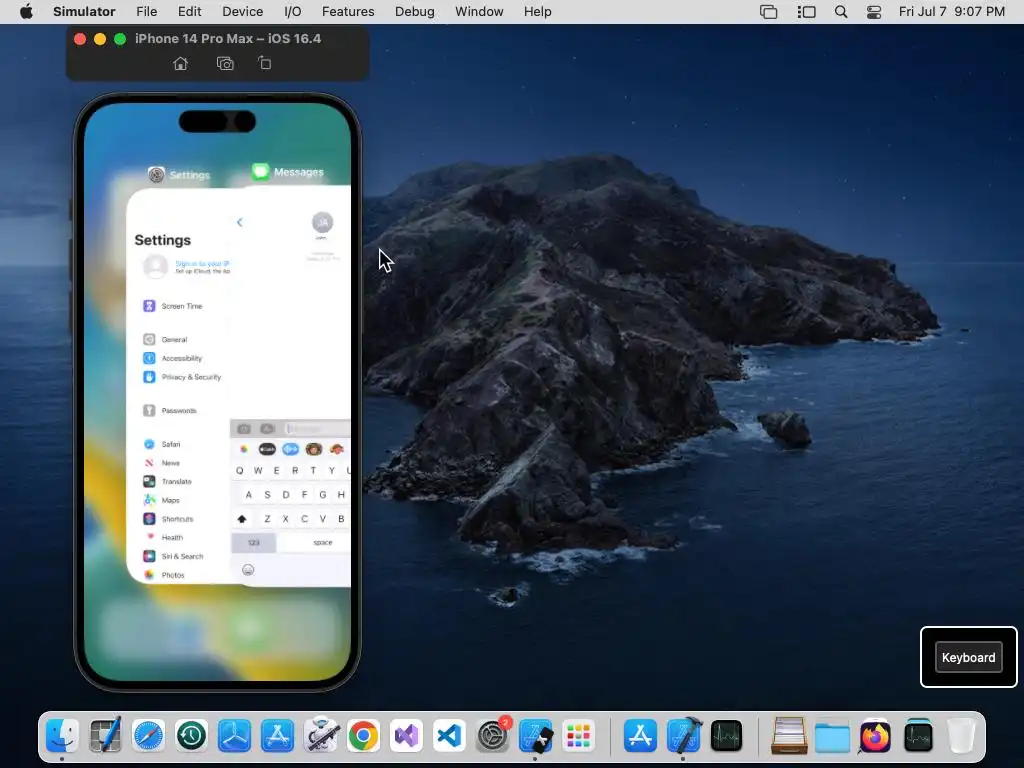Open the Help menu

click(x=537, y=12)
